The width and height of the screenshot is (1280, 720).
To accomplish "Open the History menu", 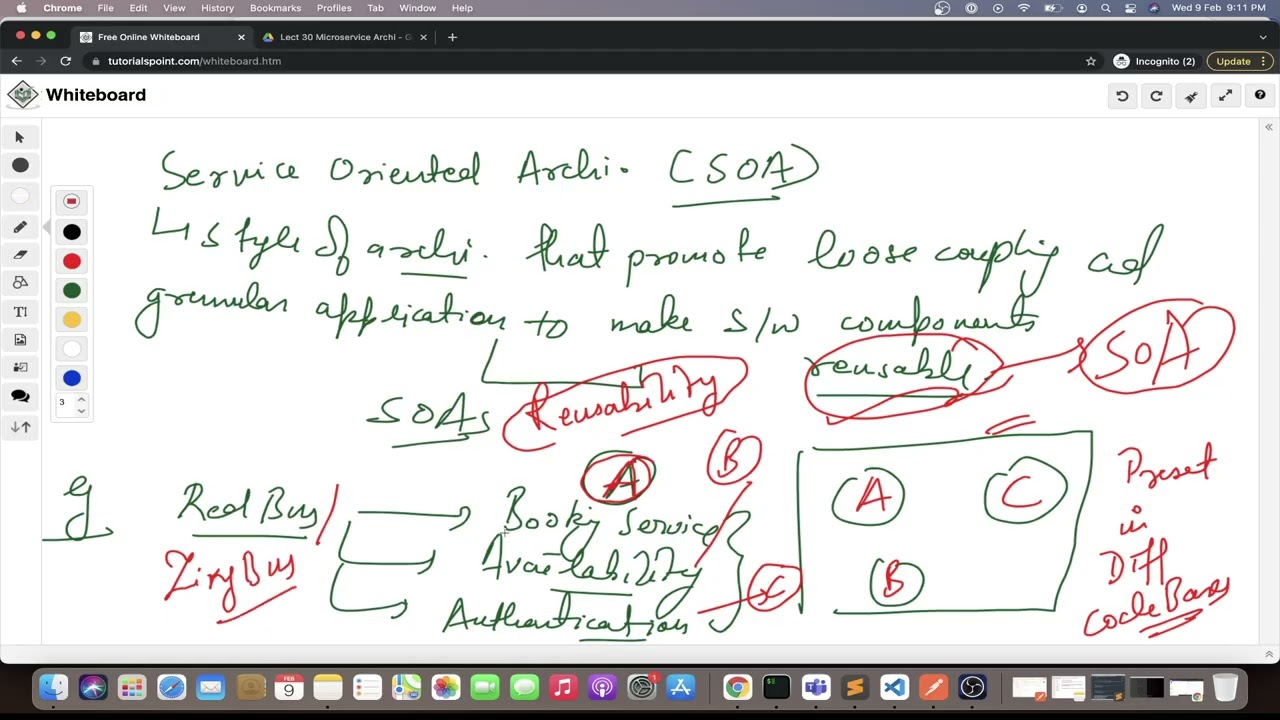I will click(217, 8).
